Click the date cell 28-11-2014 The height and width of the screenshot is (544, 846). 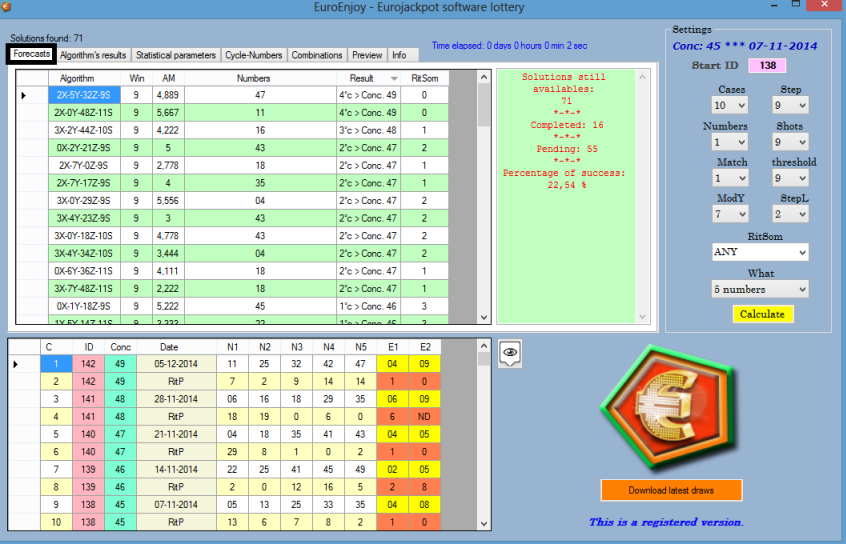coord(176,399)
